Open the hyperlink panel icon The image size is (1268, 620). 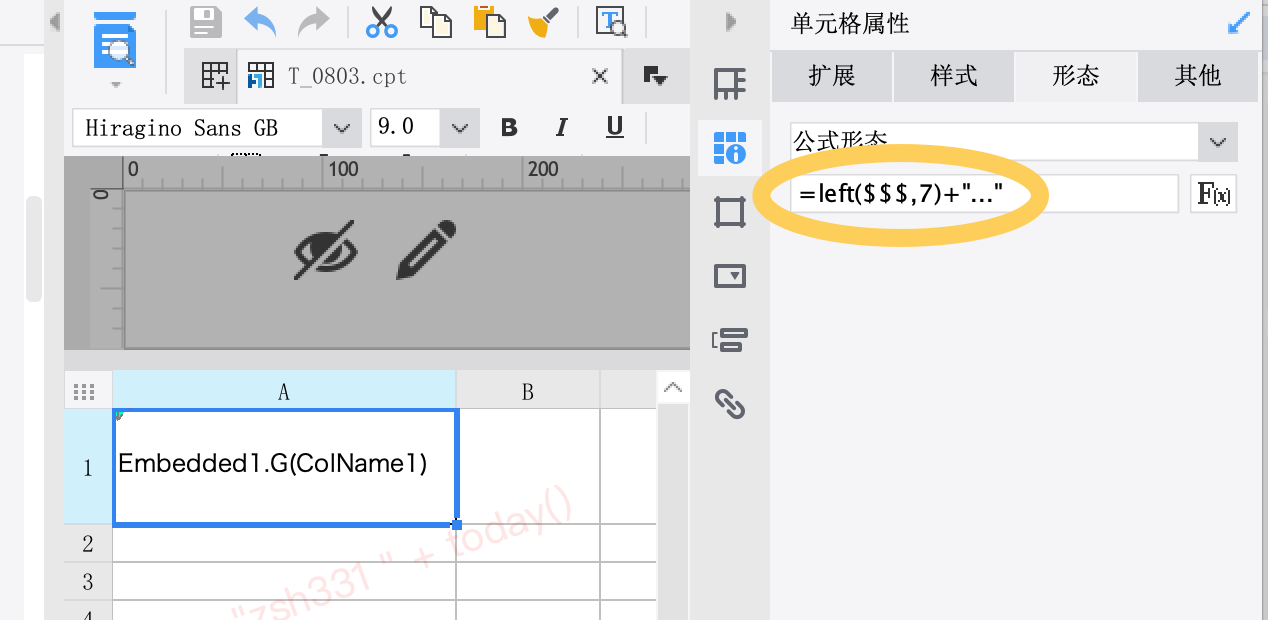tap(730, 404)
